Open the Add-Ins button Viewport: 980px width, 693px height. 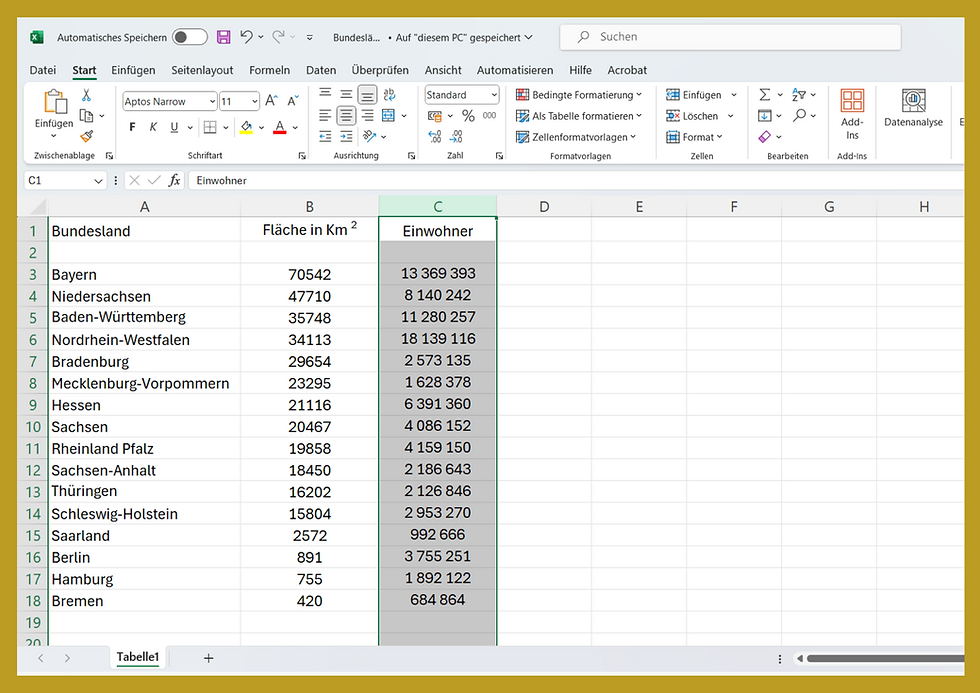[852, 114]
